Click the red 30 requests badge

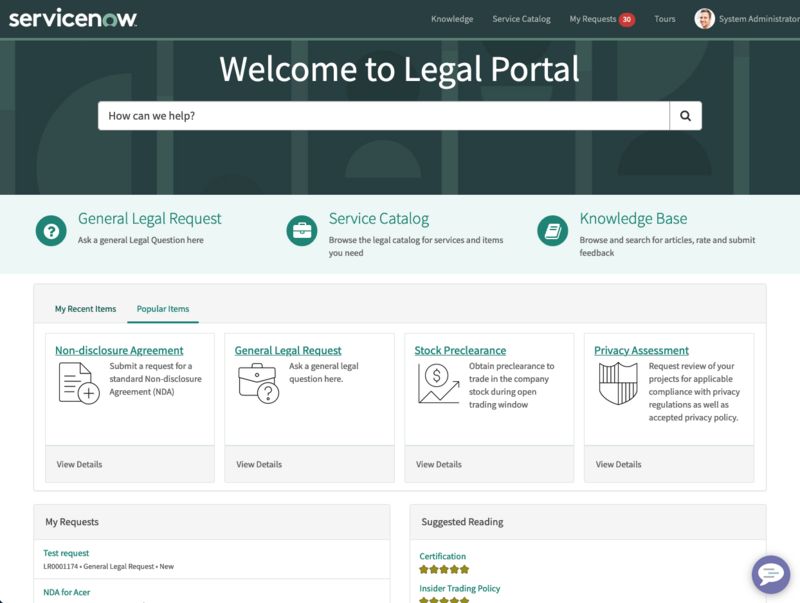(627, 19)
